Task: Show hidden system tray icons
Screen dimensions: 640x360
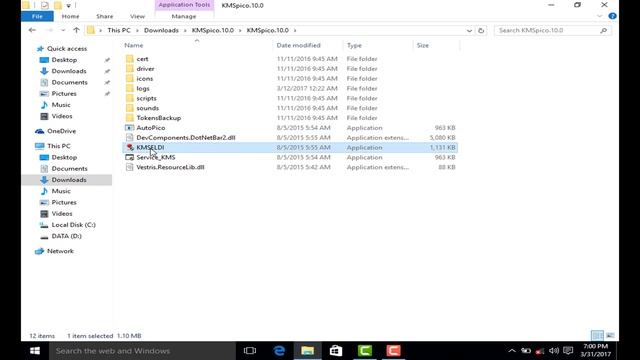Action: pyautogui.click(x=511, y=351)
